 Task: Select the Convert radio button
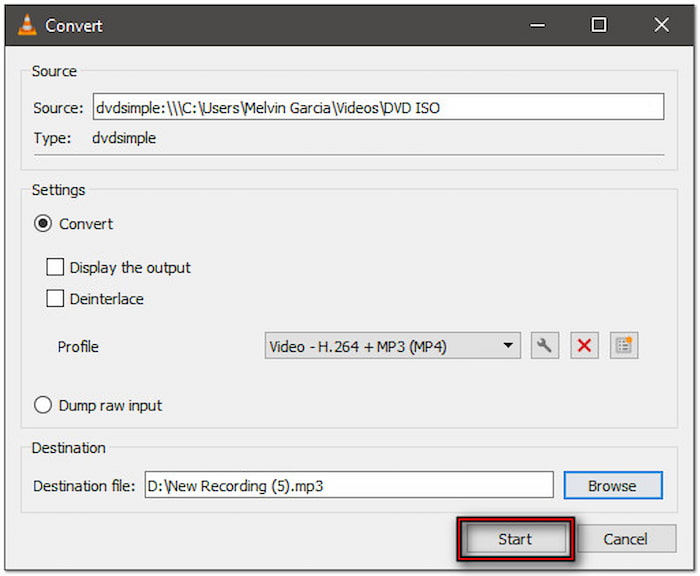43,224
